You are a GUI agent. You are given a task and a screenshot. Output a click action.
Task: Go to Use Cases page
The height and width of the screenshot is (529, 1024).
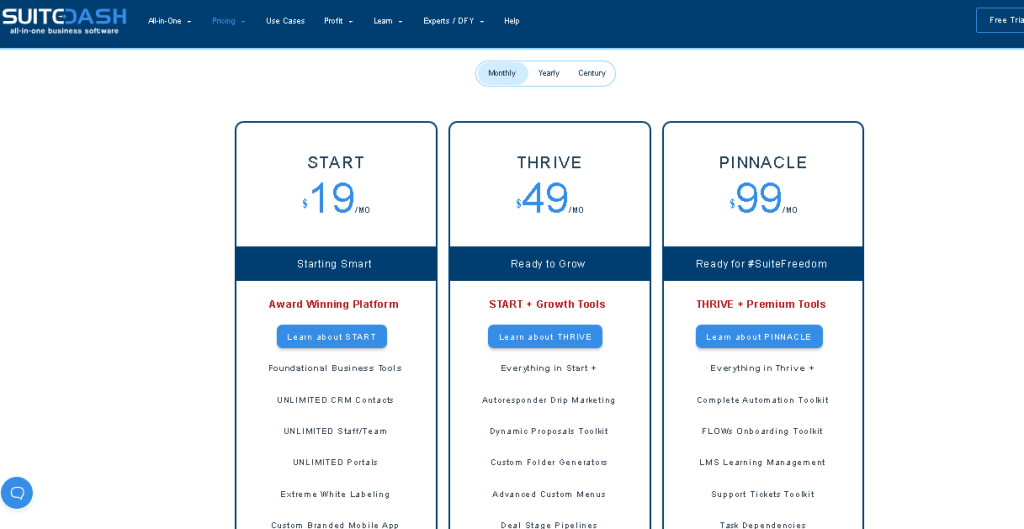click(285, 21)
